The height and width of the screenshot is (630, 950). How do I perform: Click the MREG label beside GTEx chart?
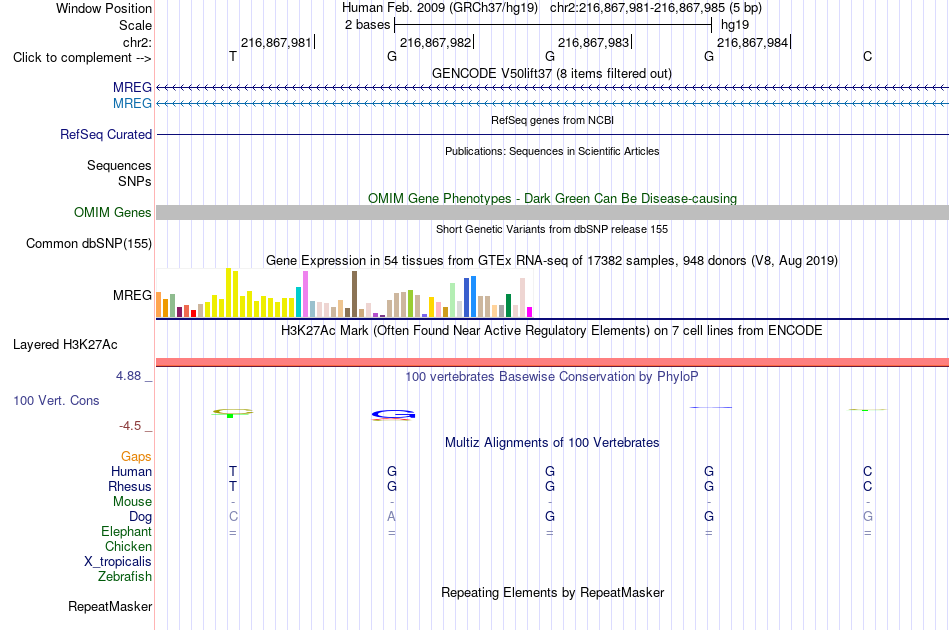[132, 296]
